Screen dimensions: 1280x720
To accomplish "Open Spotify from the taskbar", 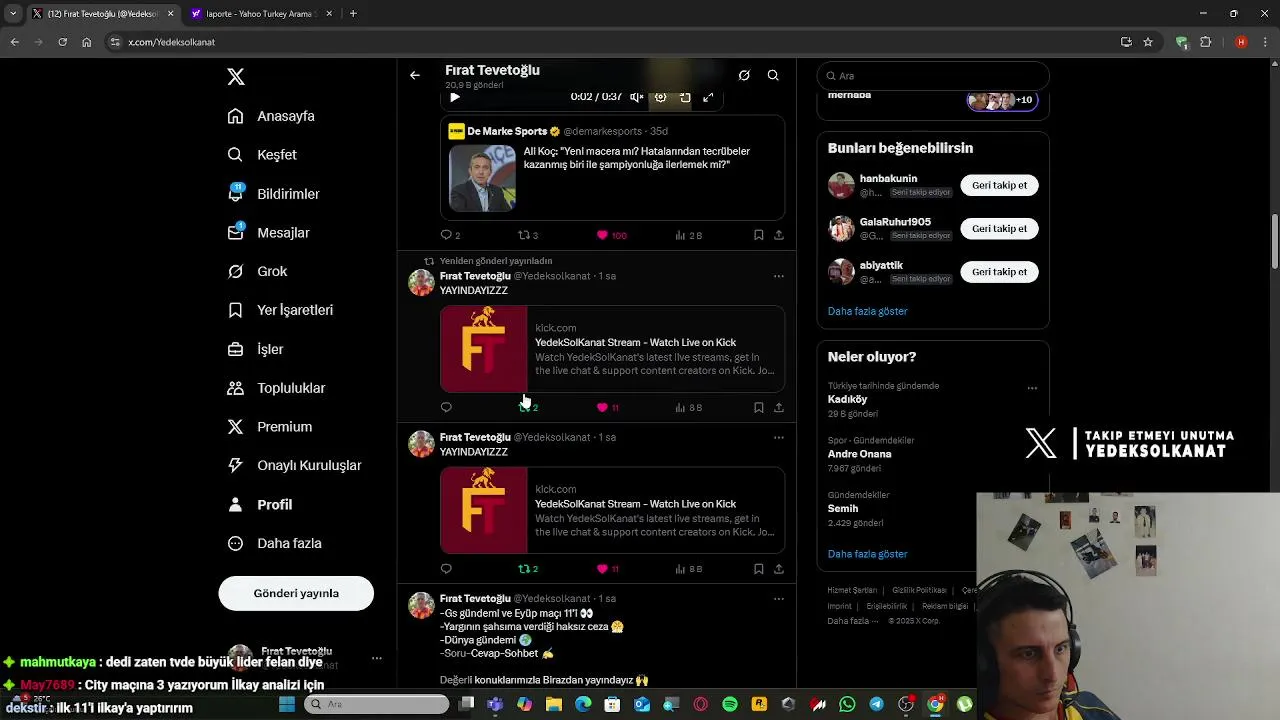I will click(x=730, y=704).
